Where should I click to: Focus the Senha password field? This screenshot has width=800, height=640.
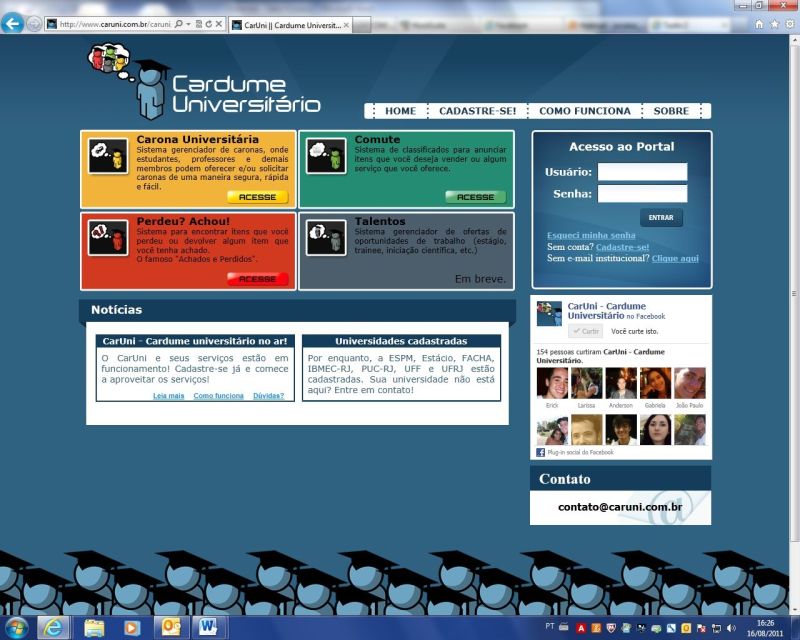(642, 194)
